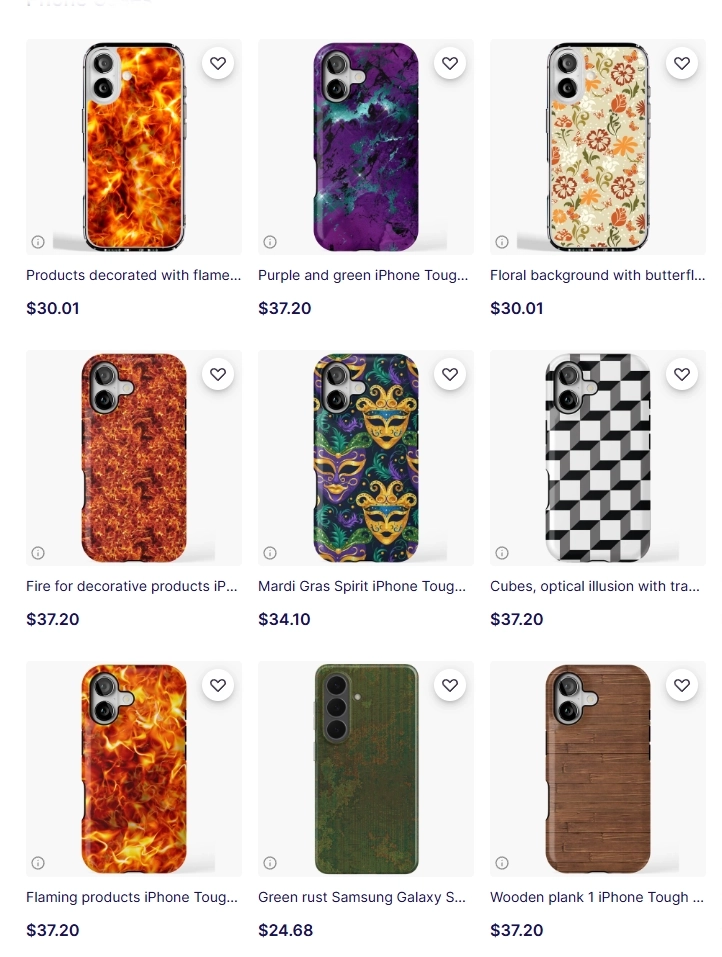722x957 pixels.
Task: Favorite the flame-decorated phone case
Action: [218, 63]
